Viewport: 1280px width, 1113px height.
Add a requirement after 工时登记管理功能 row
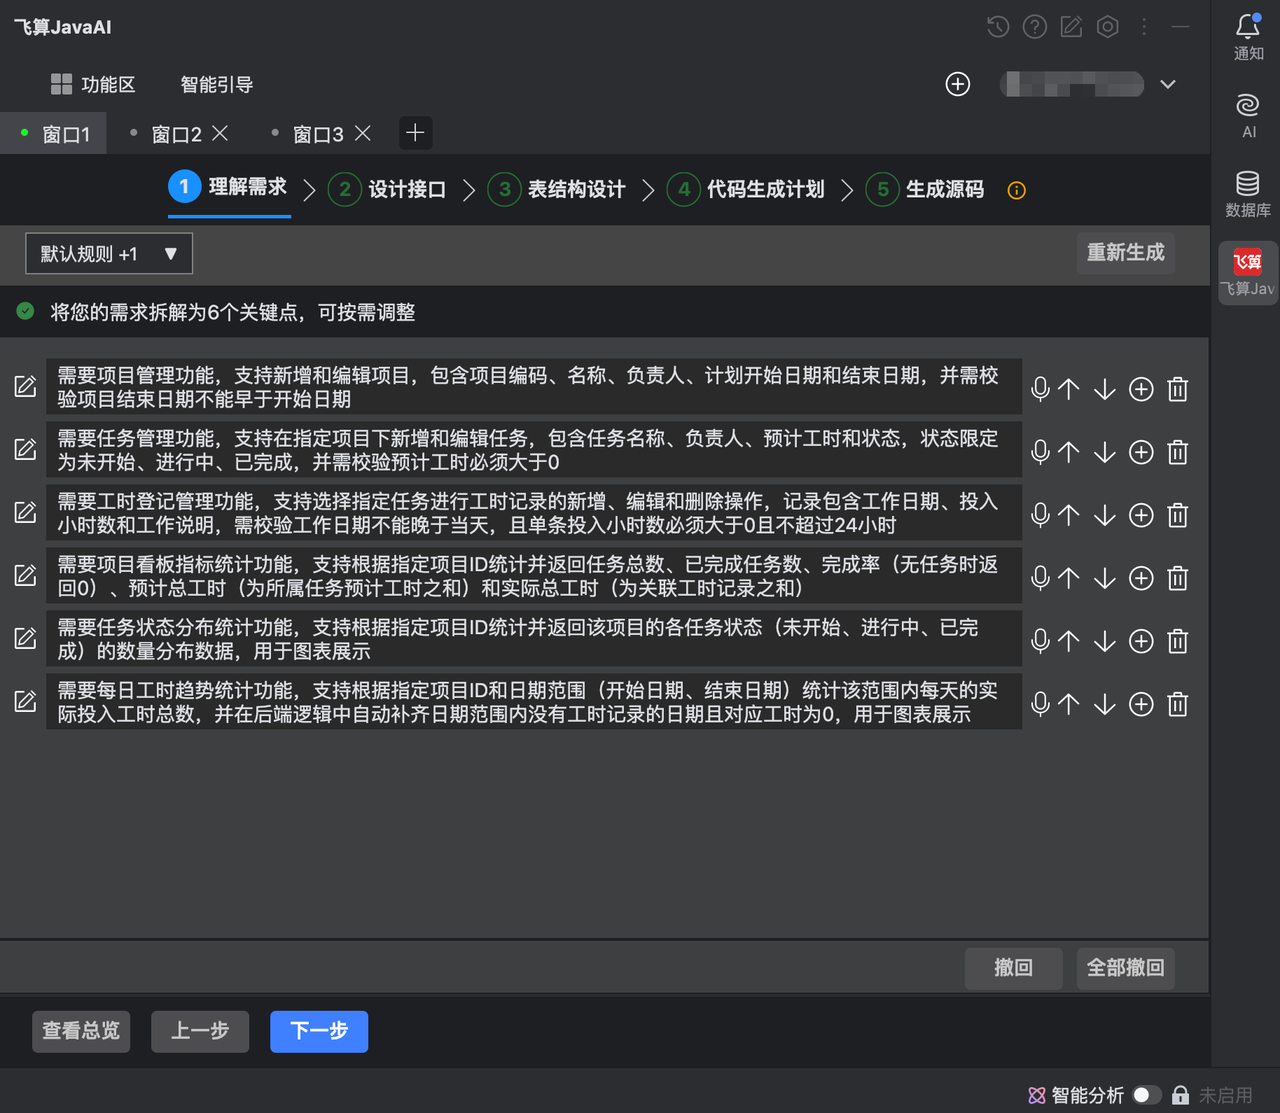[1141, 515]
